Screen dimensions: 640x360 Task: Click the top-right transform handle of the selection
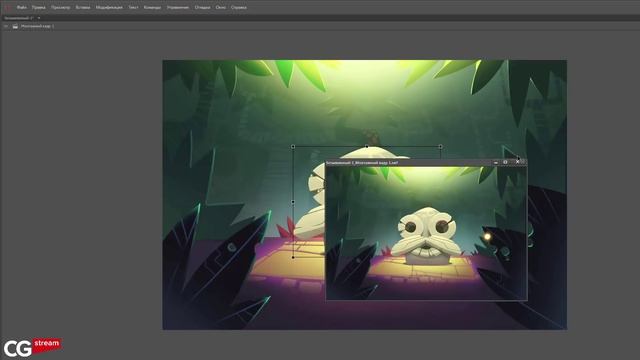tap(440, 147)
